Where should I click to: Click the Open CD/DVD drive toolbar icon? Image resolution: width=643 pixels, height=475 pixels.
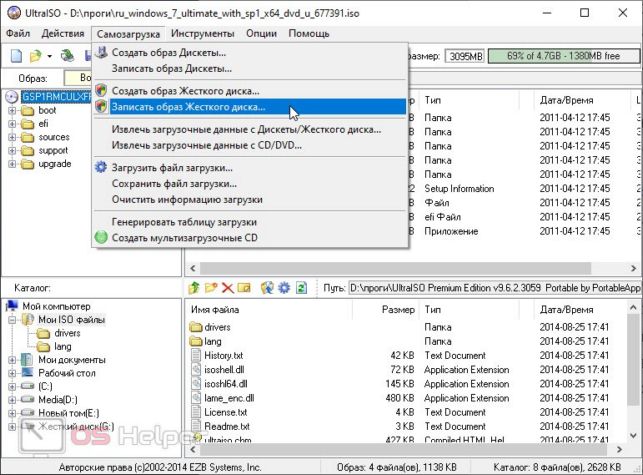point(67,55)
